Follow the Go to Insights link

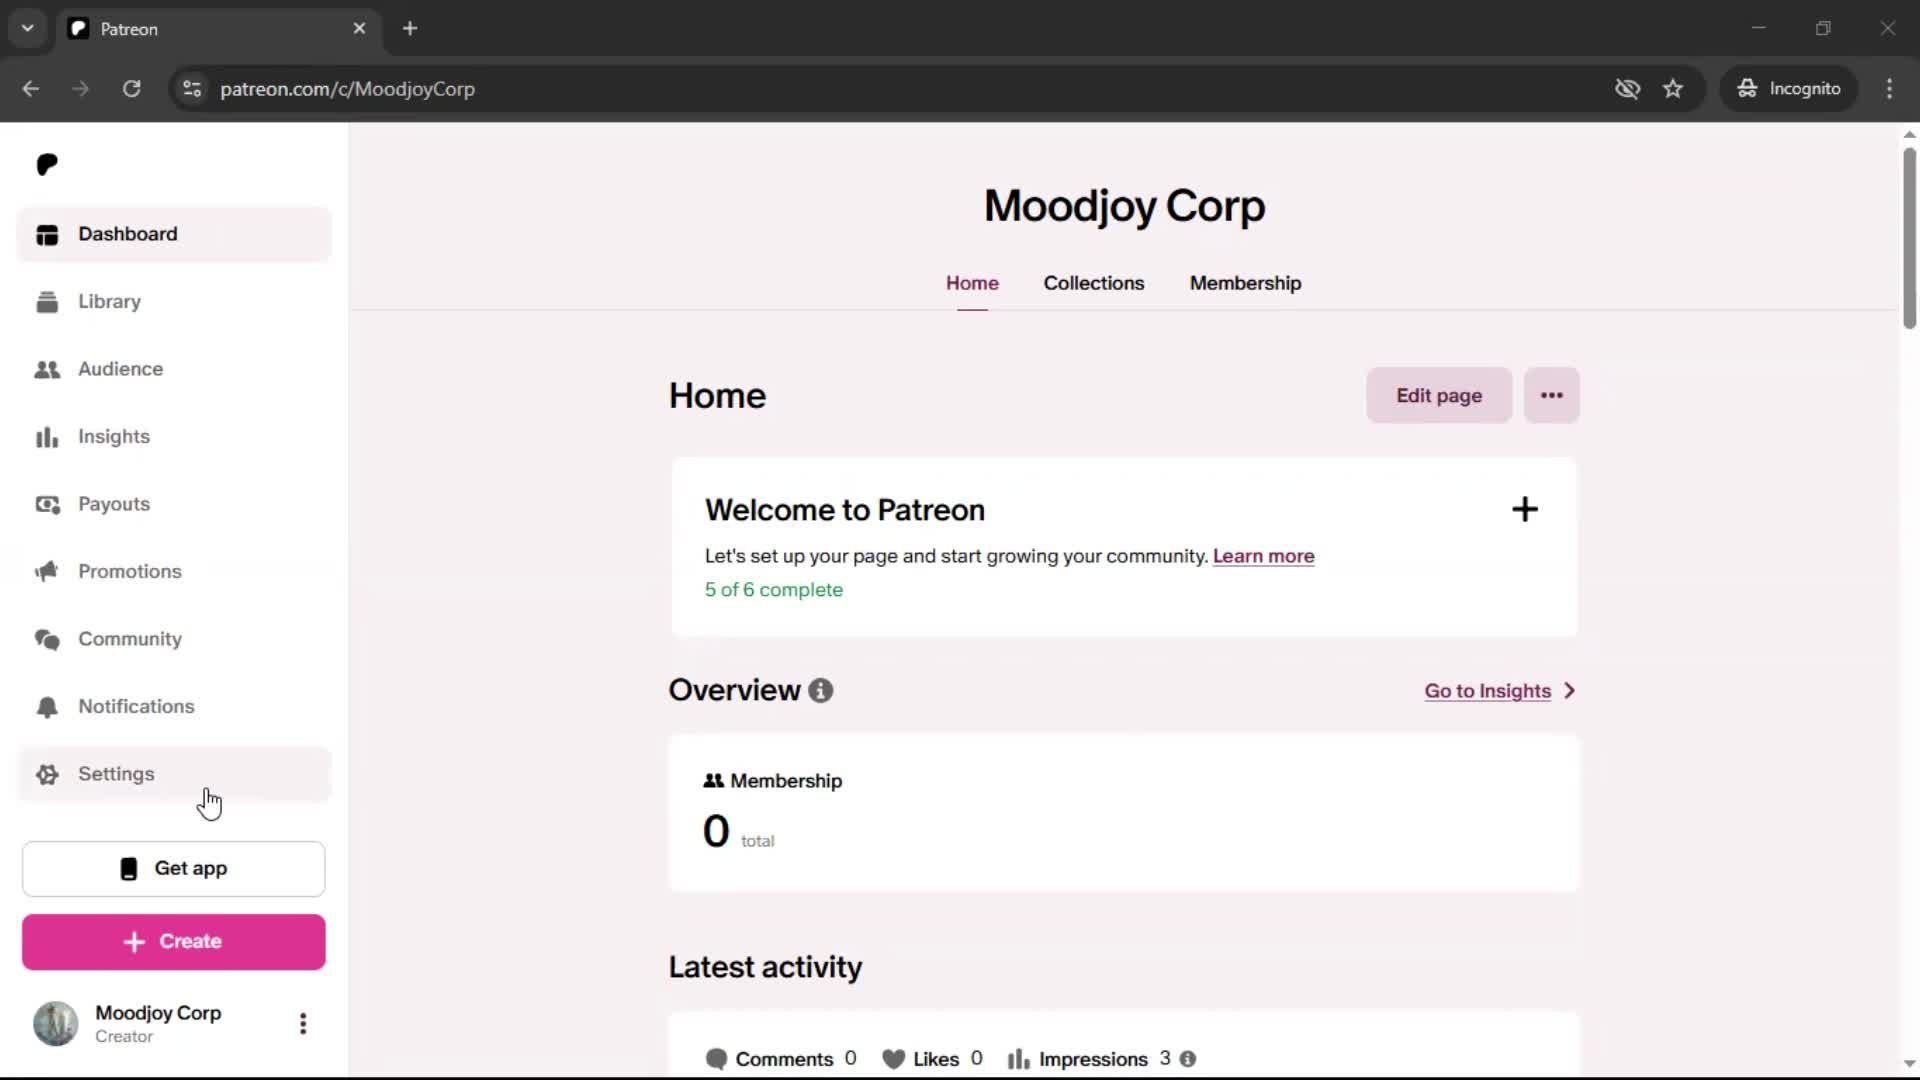tap(1487, 691)
